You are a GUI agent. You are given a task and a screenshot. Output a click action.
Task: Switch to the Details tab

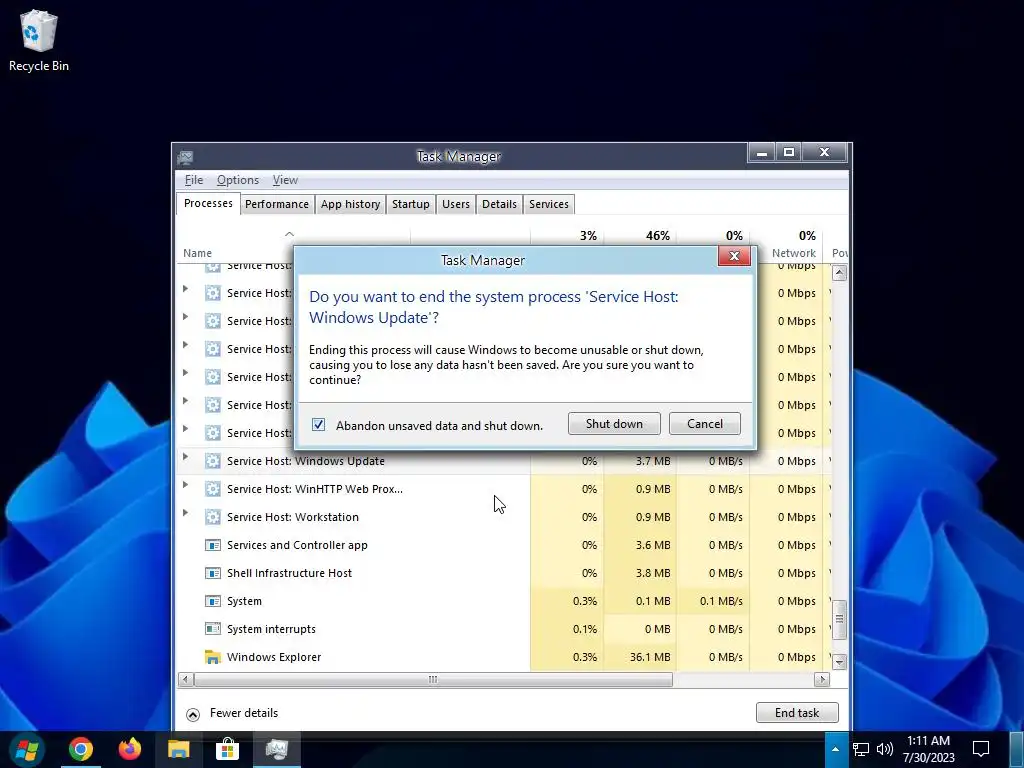(500, 204)
